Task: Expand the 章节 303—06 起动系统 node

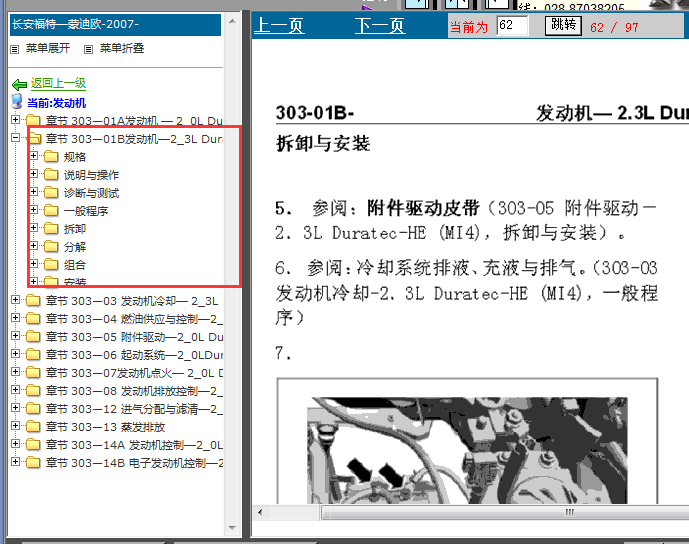Action: [x=15, y=353]
